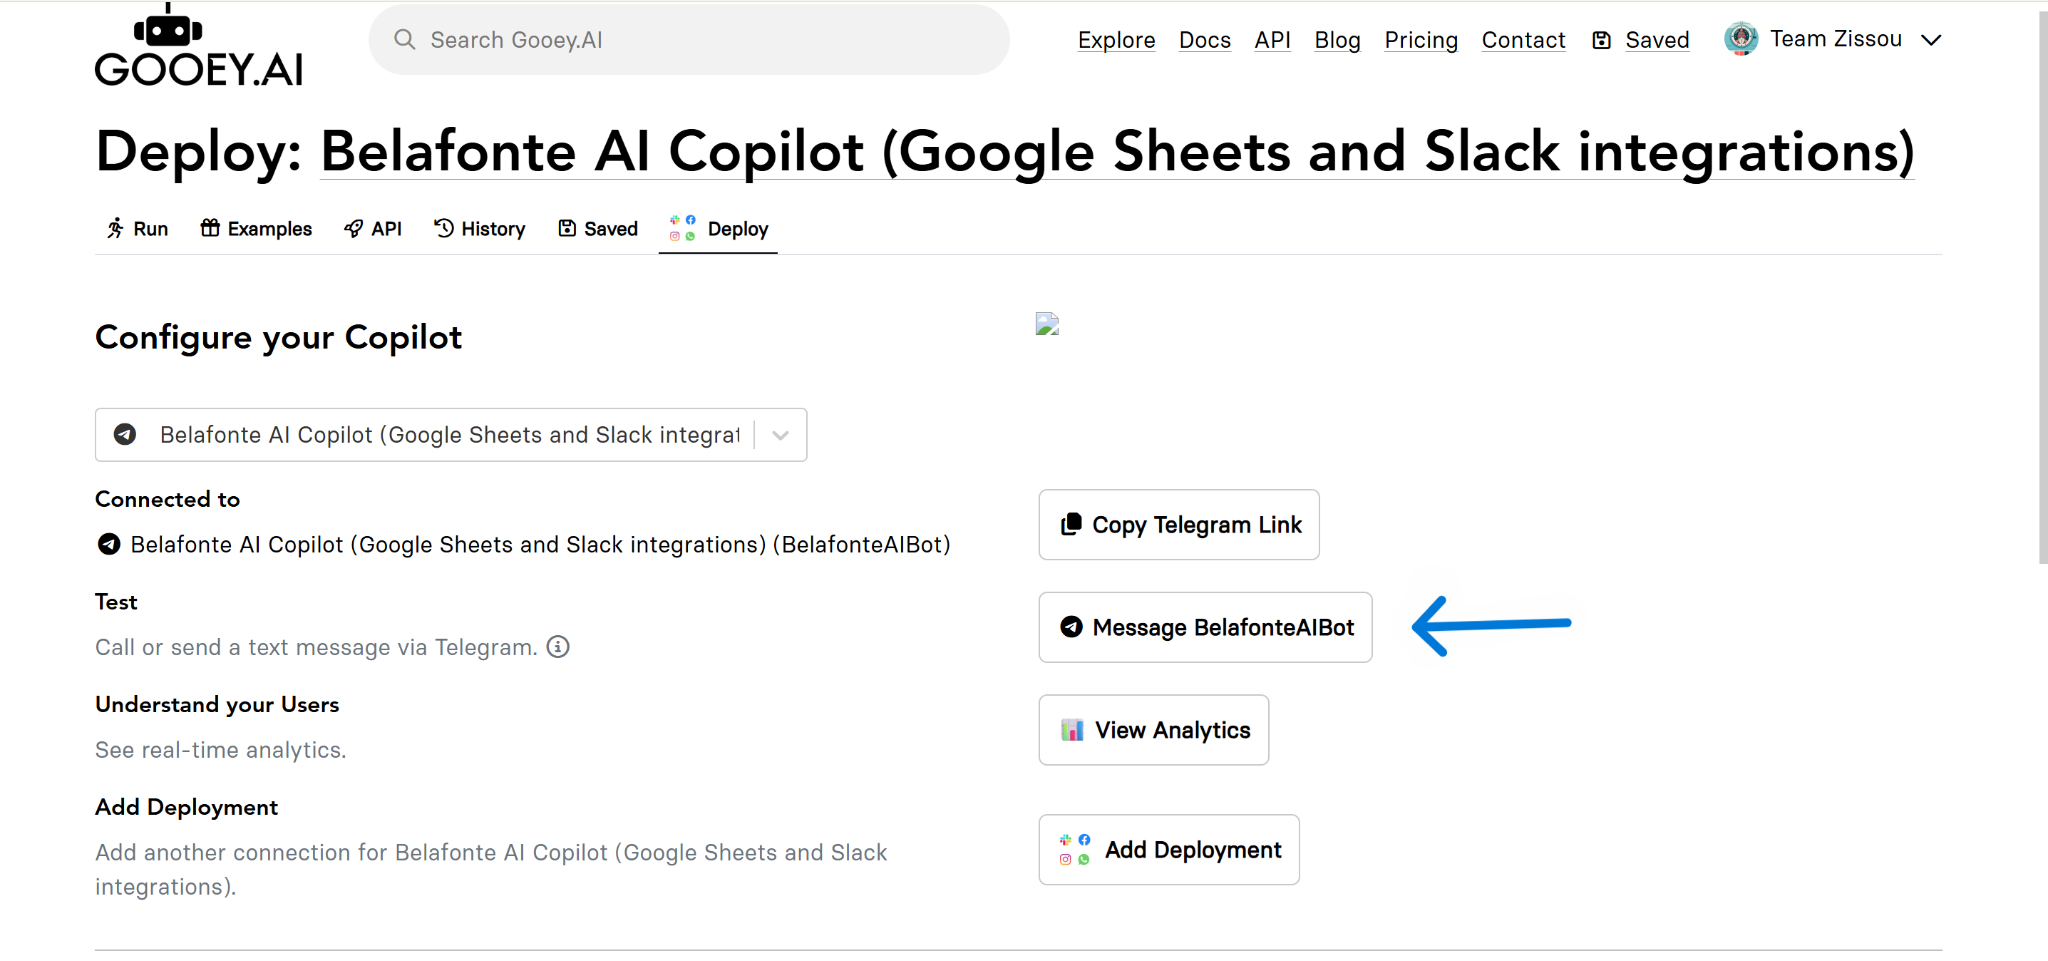This screenshot has height=961, width=2048.
Task: Click the broken image placeholder icon
Action: tap(1047, 324)
